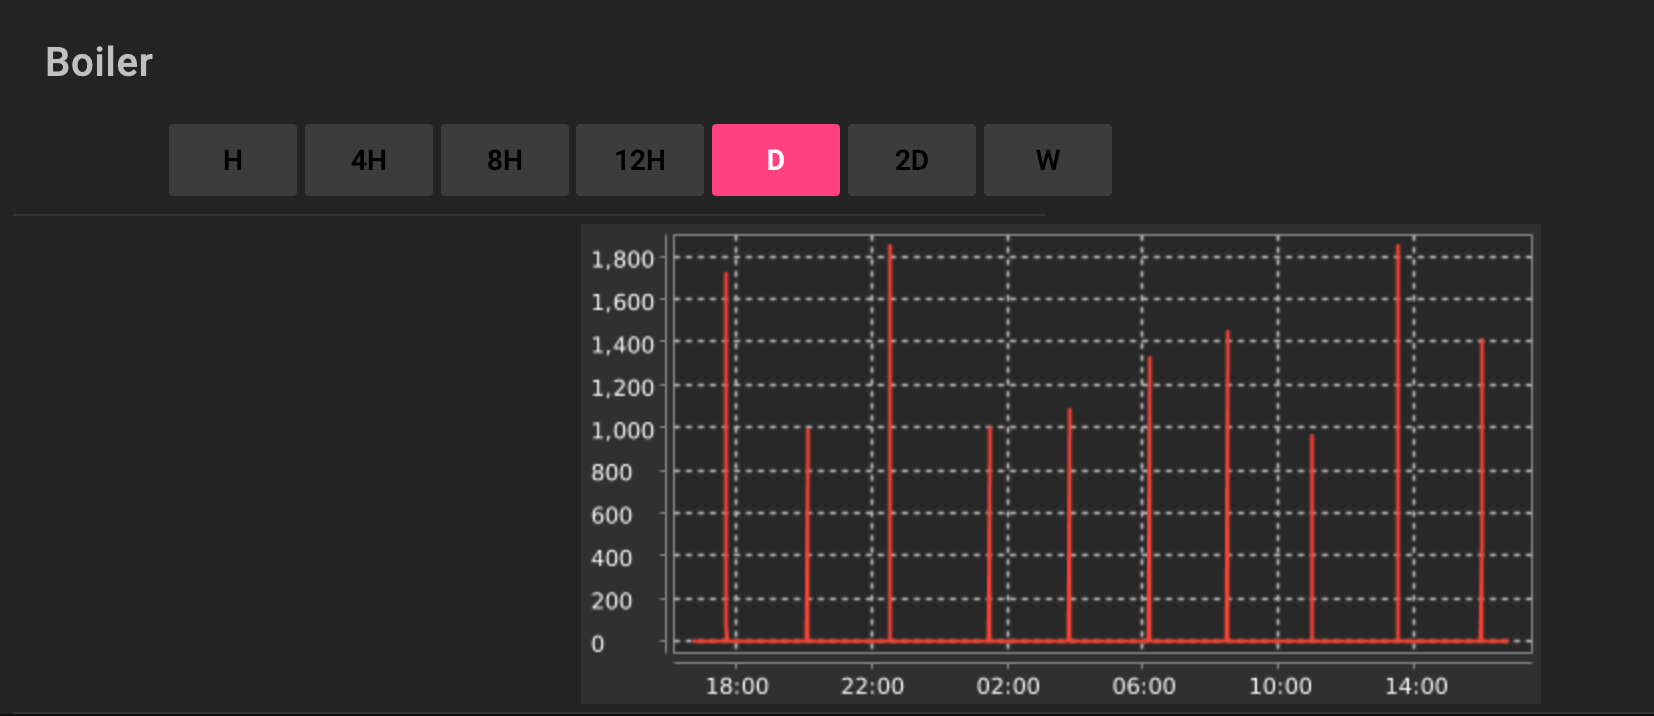Click the tall spike just before 14:00
The height and width of the screenshot is (716, 1654).
point(1398,440)
